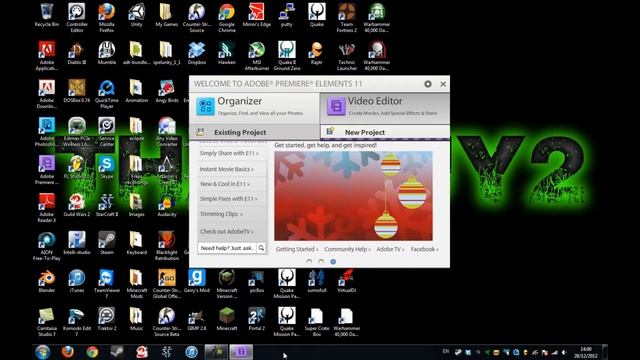Select the Google Chrome desktop icon
The width and height of the screenshot is (640, 360).
point(227,18)
